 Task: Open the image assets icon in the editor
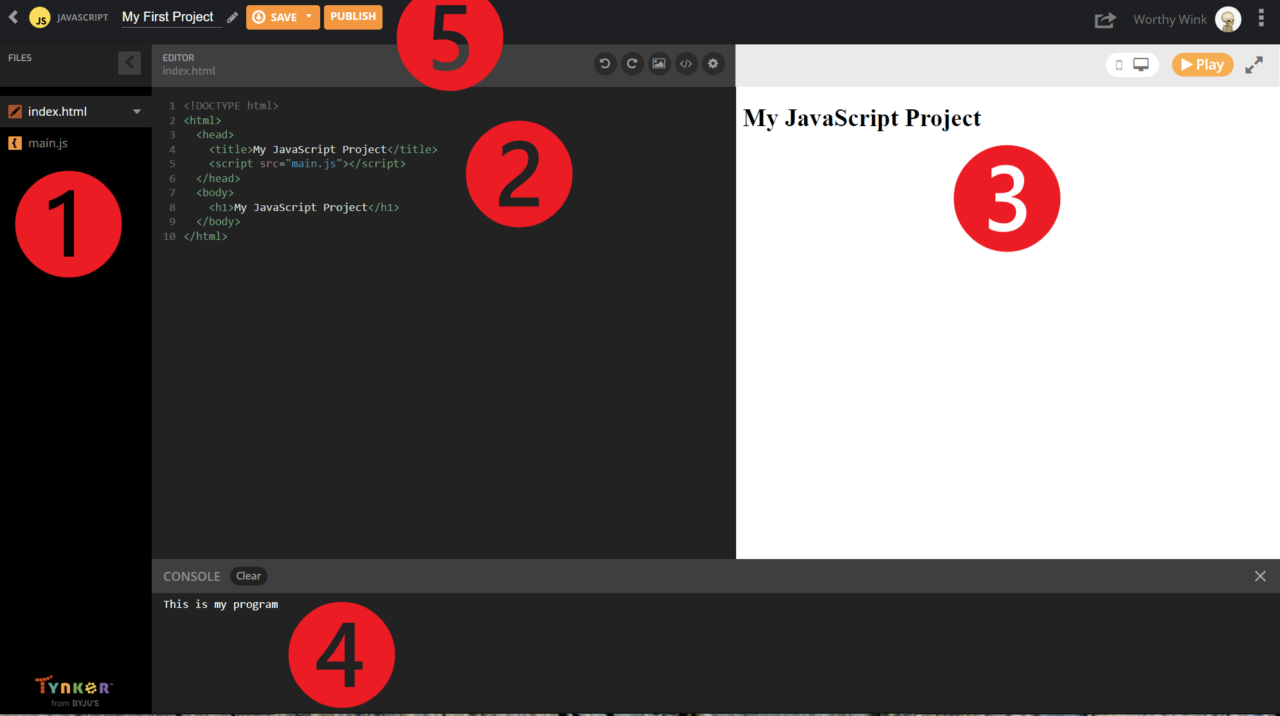tap(659, 63)
